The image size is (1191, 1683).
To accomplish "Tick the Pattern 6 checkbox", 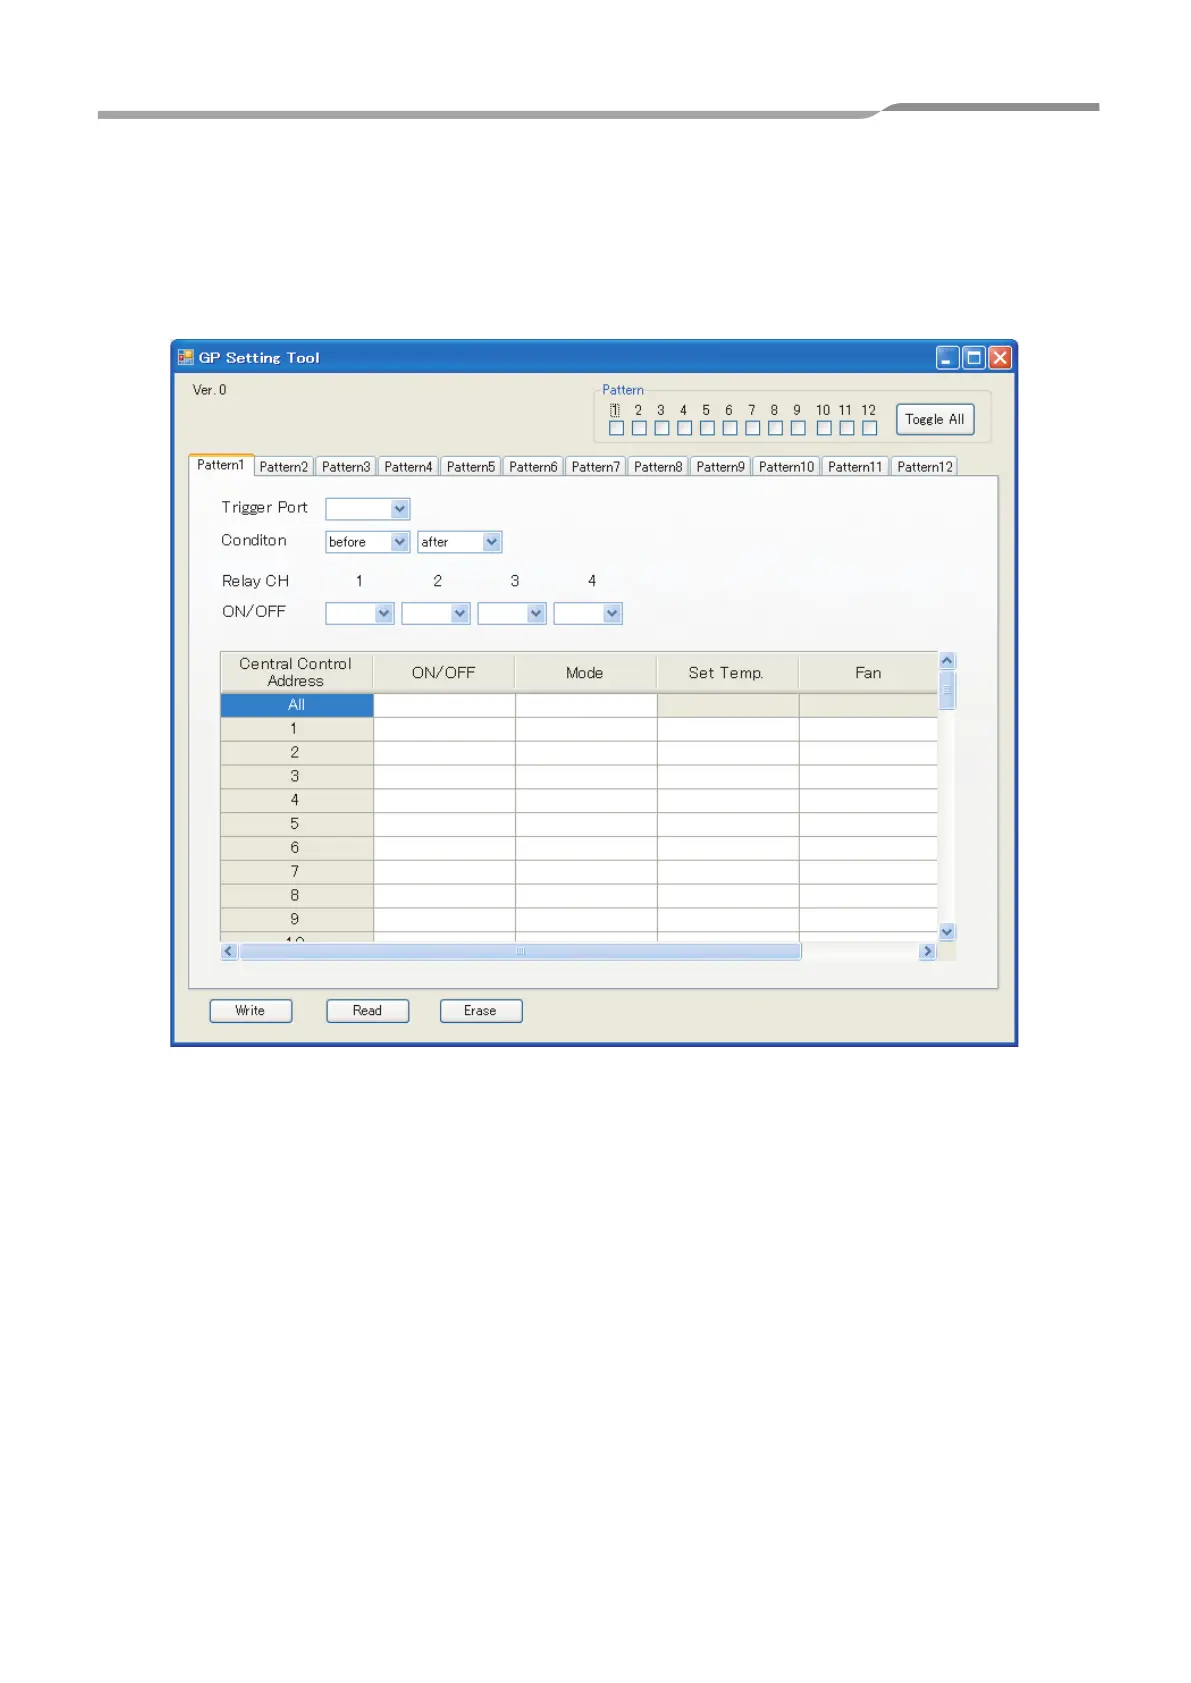I will pyautogui.click(x=730, y=428).
